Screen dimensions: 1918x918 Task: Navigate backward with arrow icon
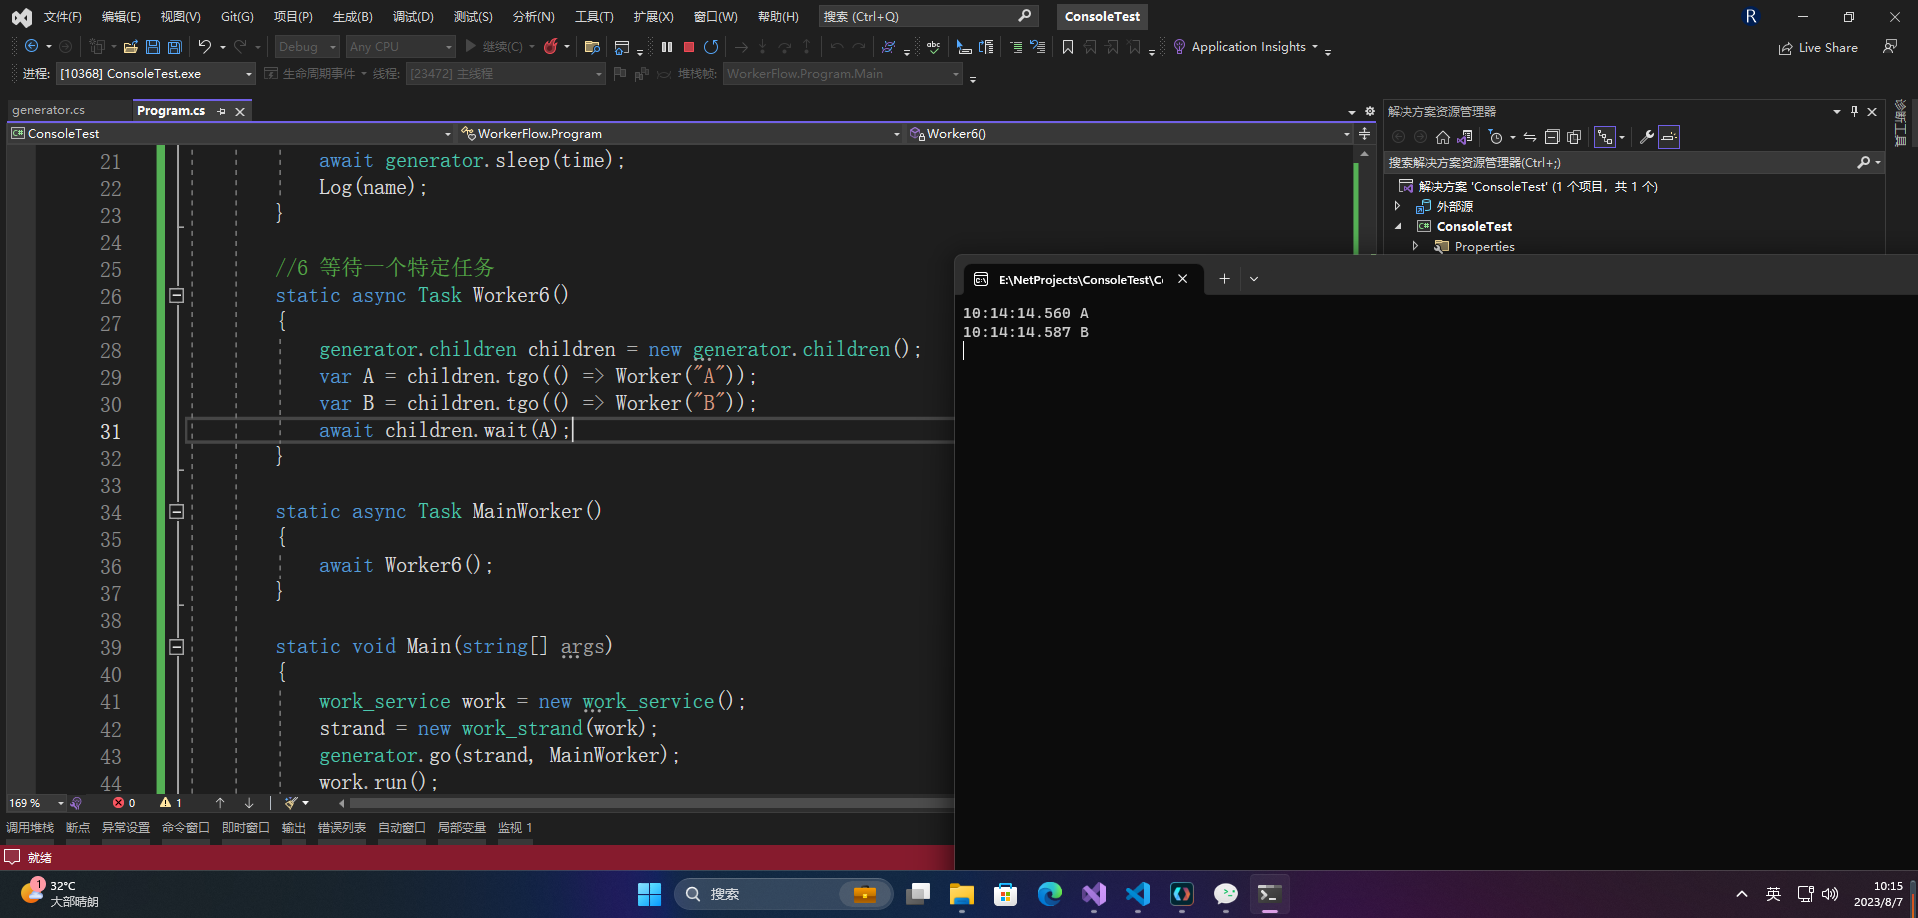coord(32,47)
